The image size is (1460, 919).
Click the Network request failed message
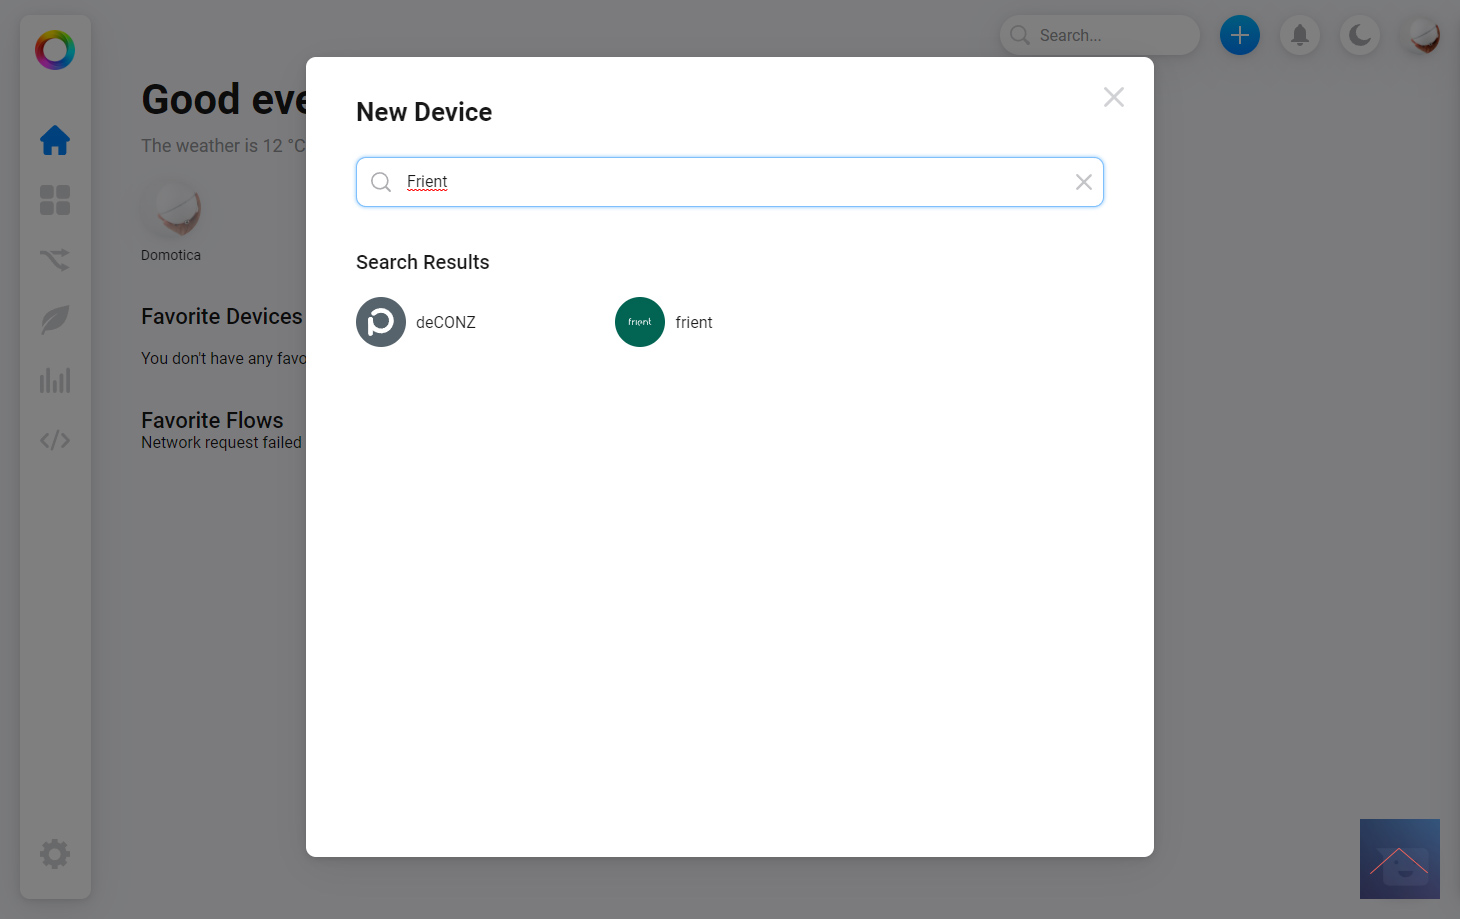(x=221, y=442)
